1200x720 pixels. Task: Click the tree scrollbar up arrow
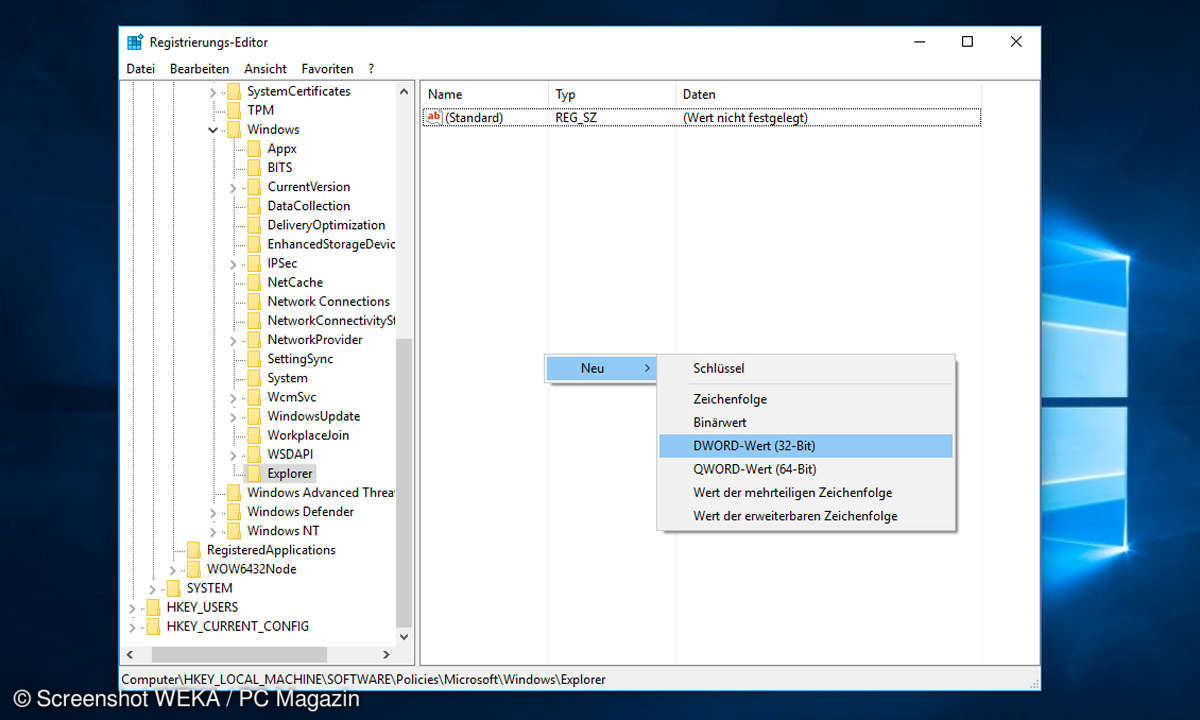pyautogui.click(x=405, y=91)
